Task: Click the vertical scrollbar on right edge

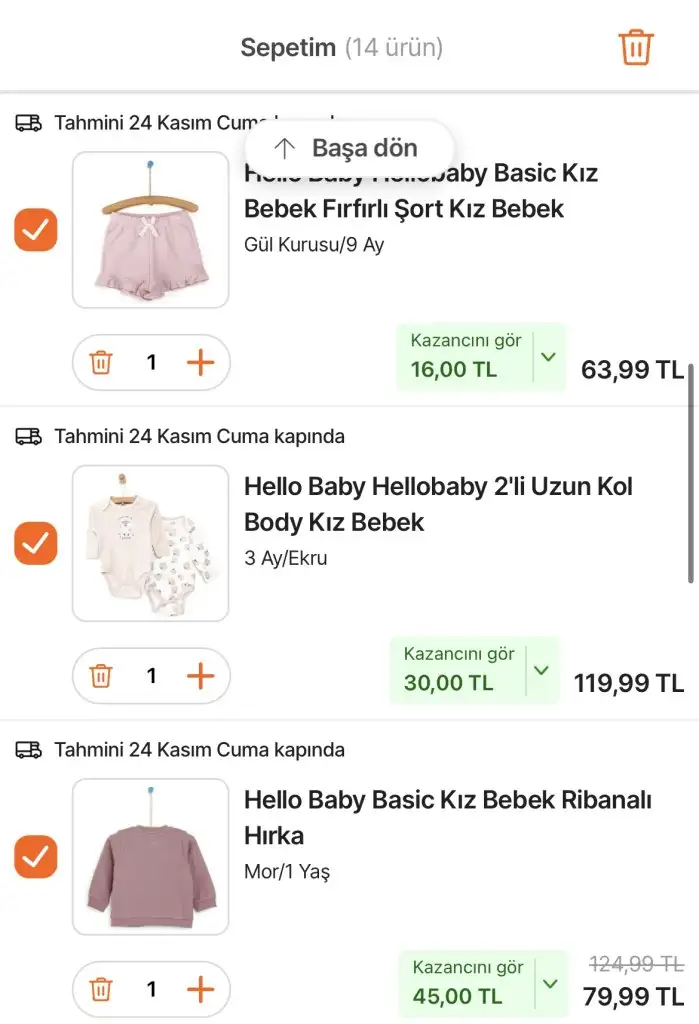Action: [690, 473]
